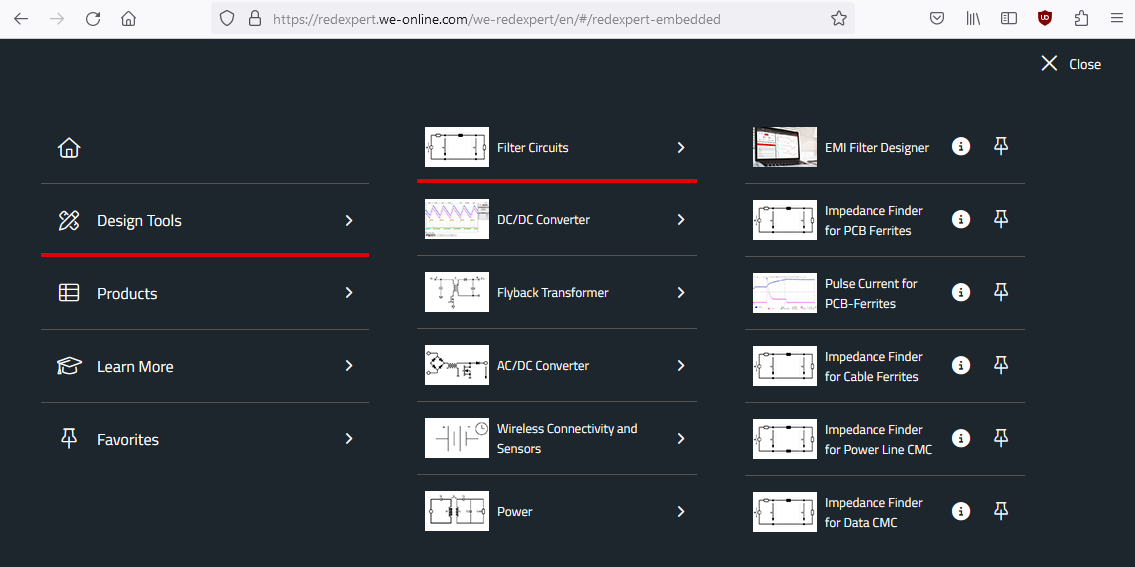Show info for Impedance Finder for Data CMC

pyautogui.click(x=961, y=511)
